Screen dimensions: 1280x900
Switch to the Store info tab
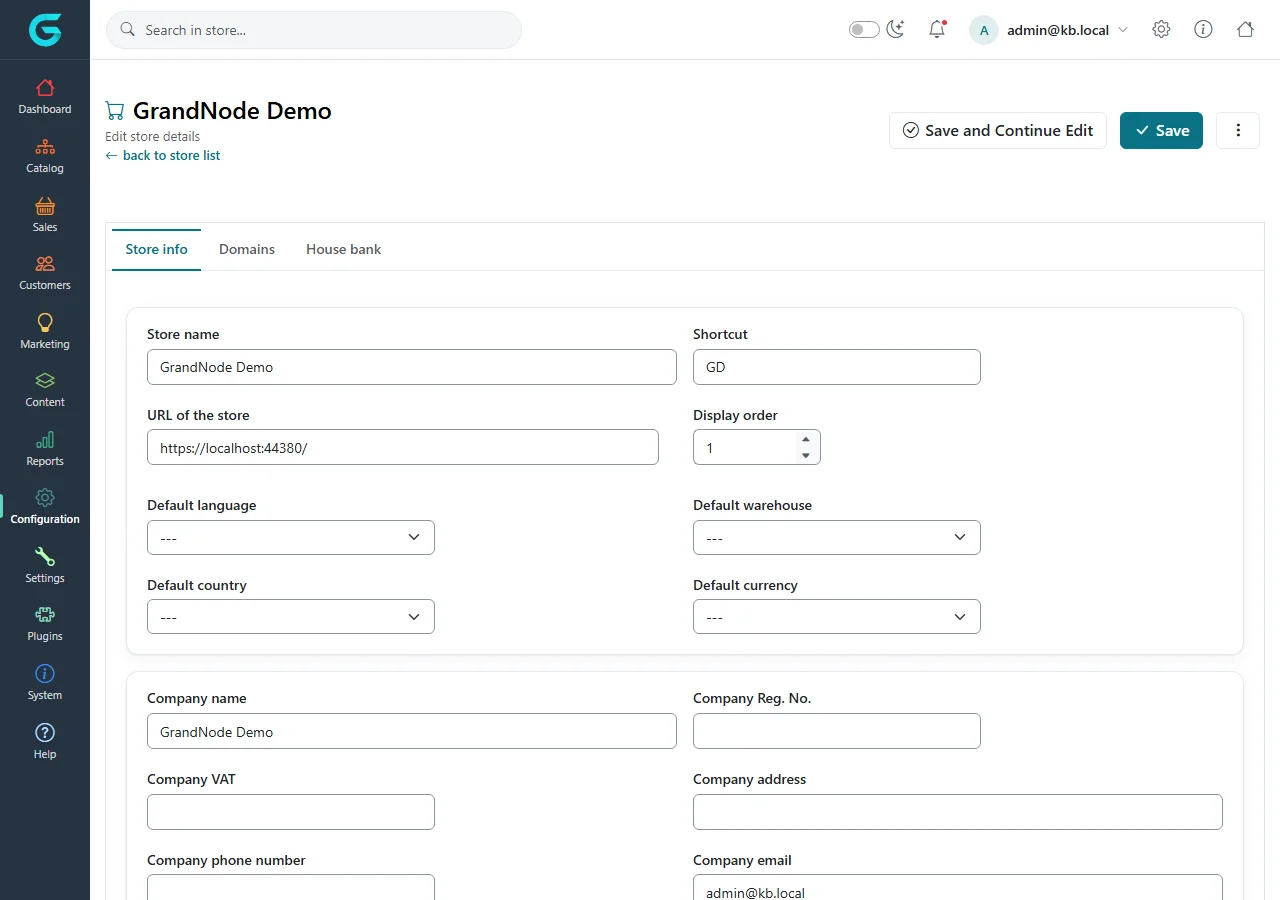click(157, 249)
